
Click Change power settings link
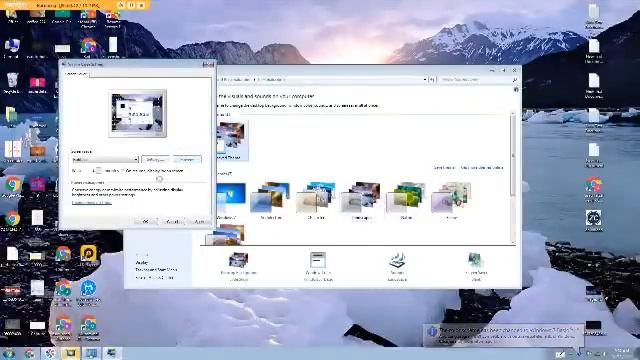[92, 202]
